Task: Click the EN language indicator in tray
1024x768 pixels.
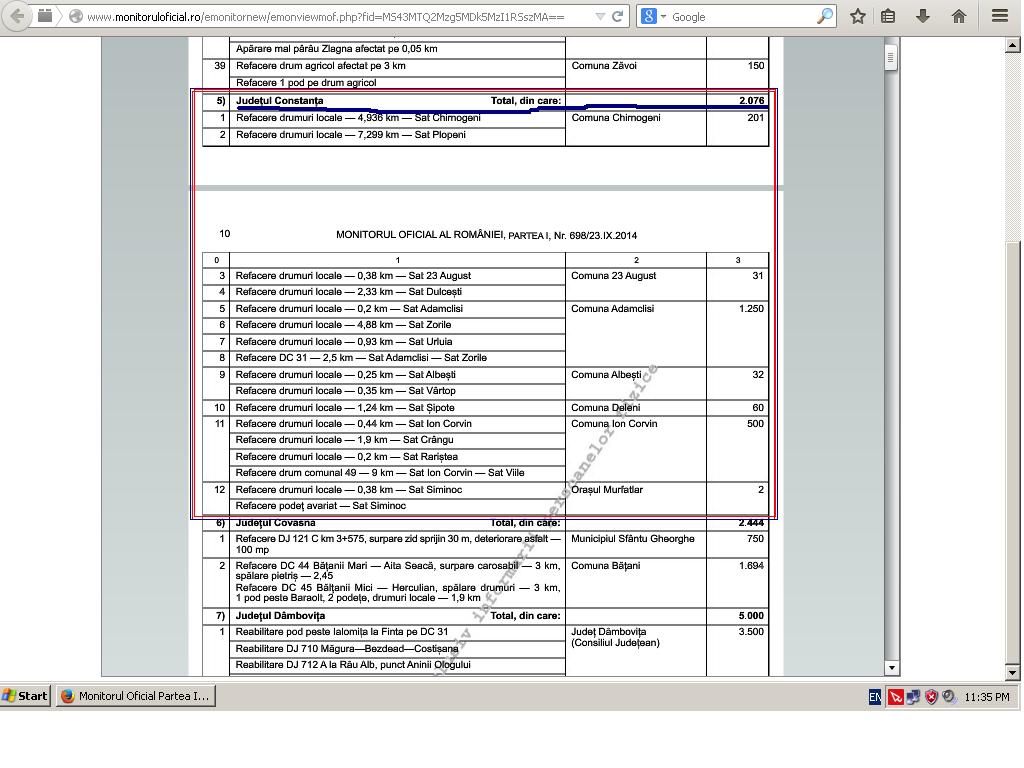Action: coord(875,697)
